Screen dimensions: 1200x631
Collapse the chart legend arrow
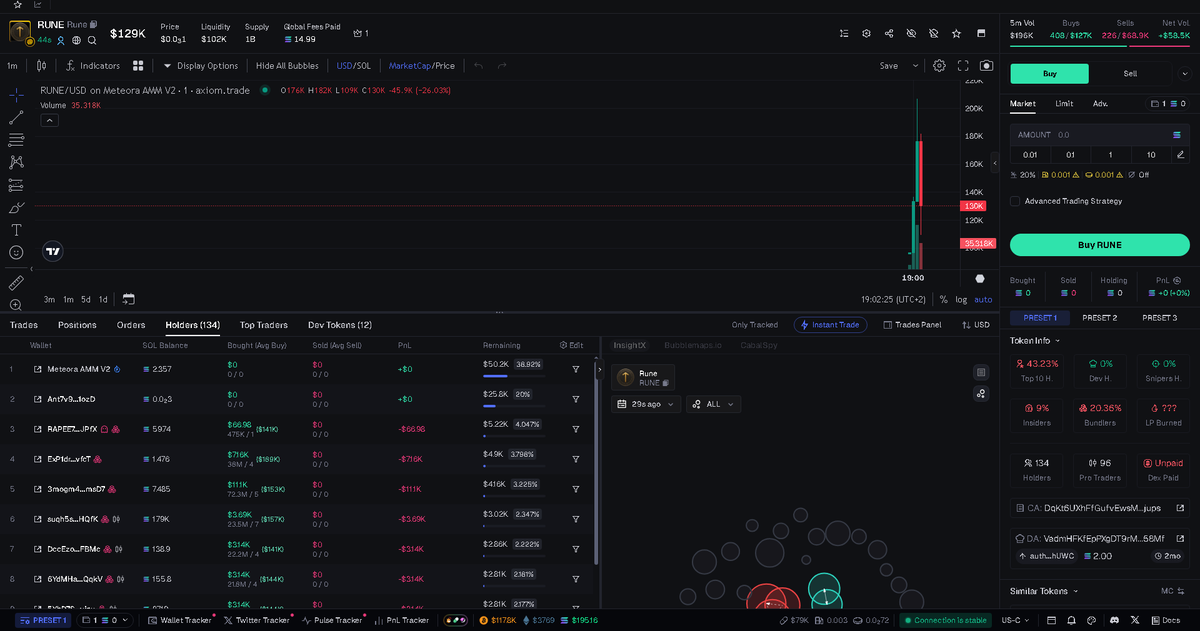(x=49, y=120)
